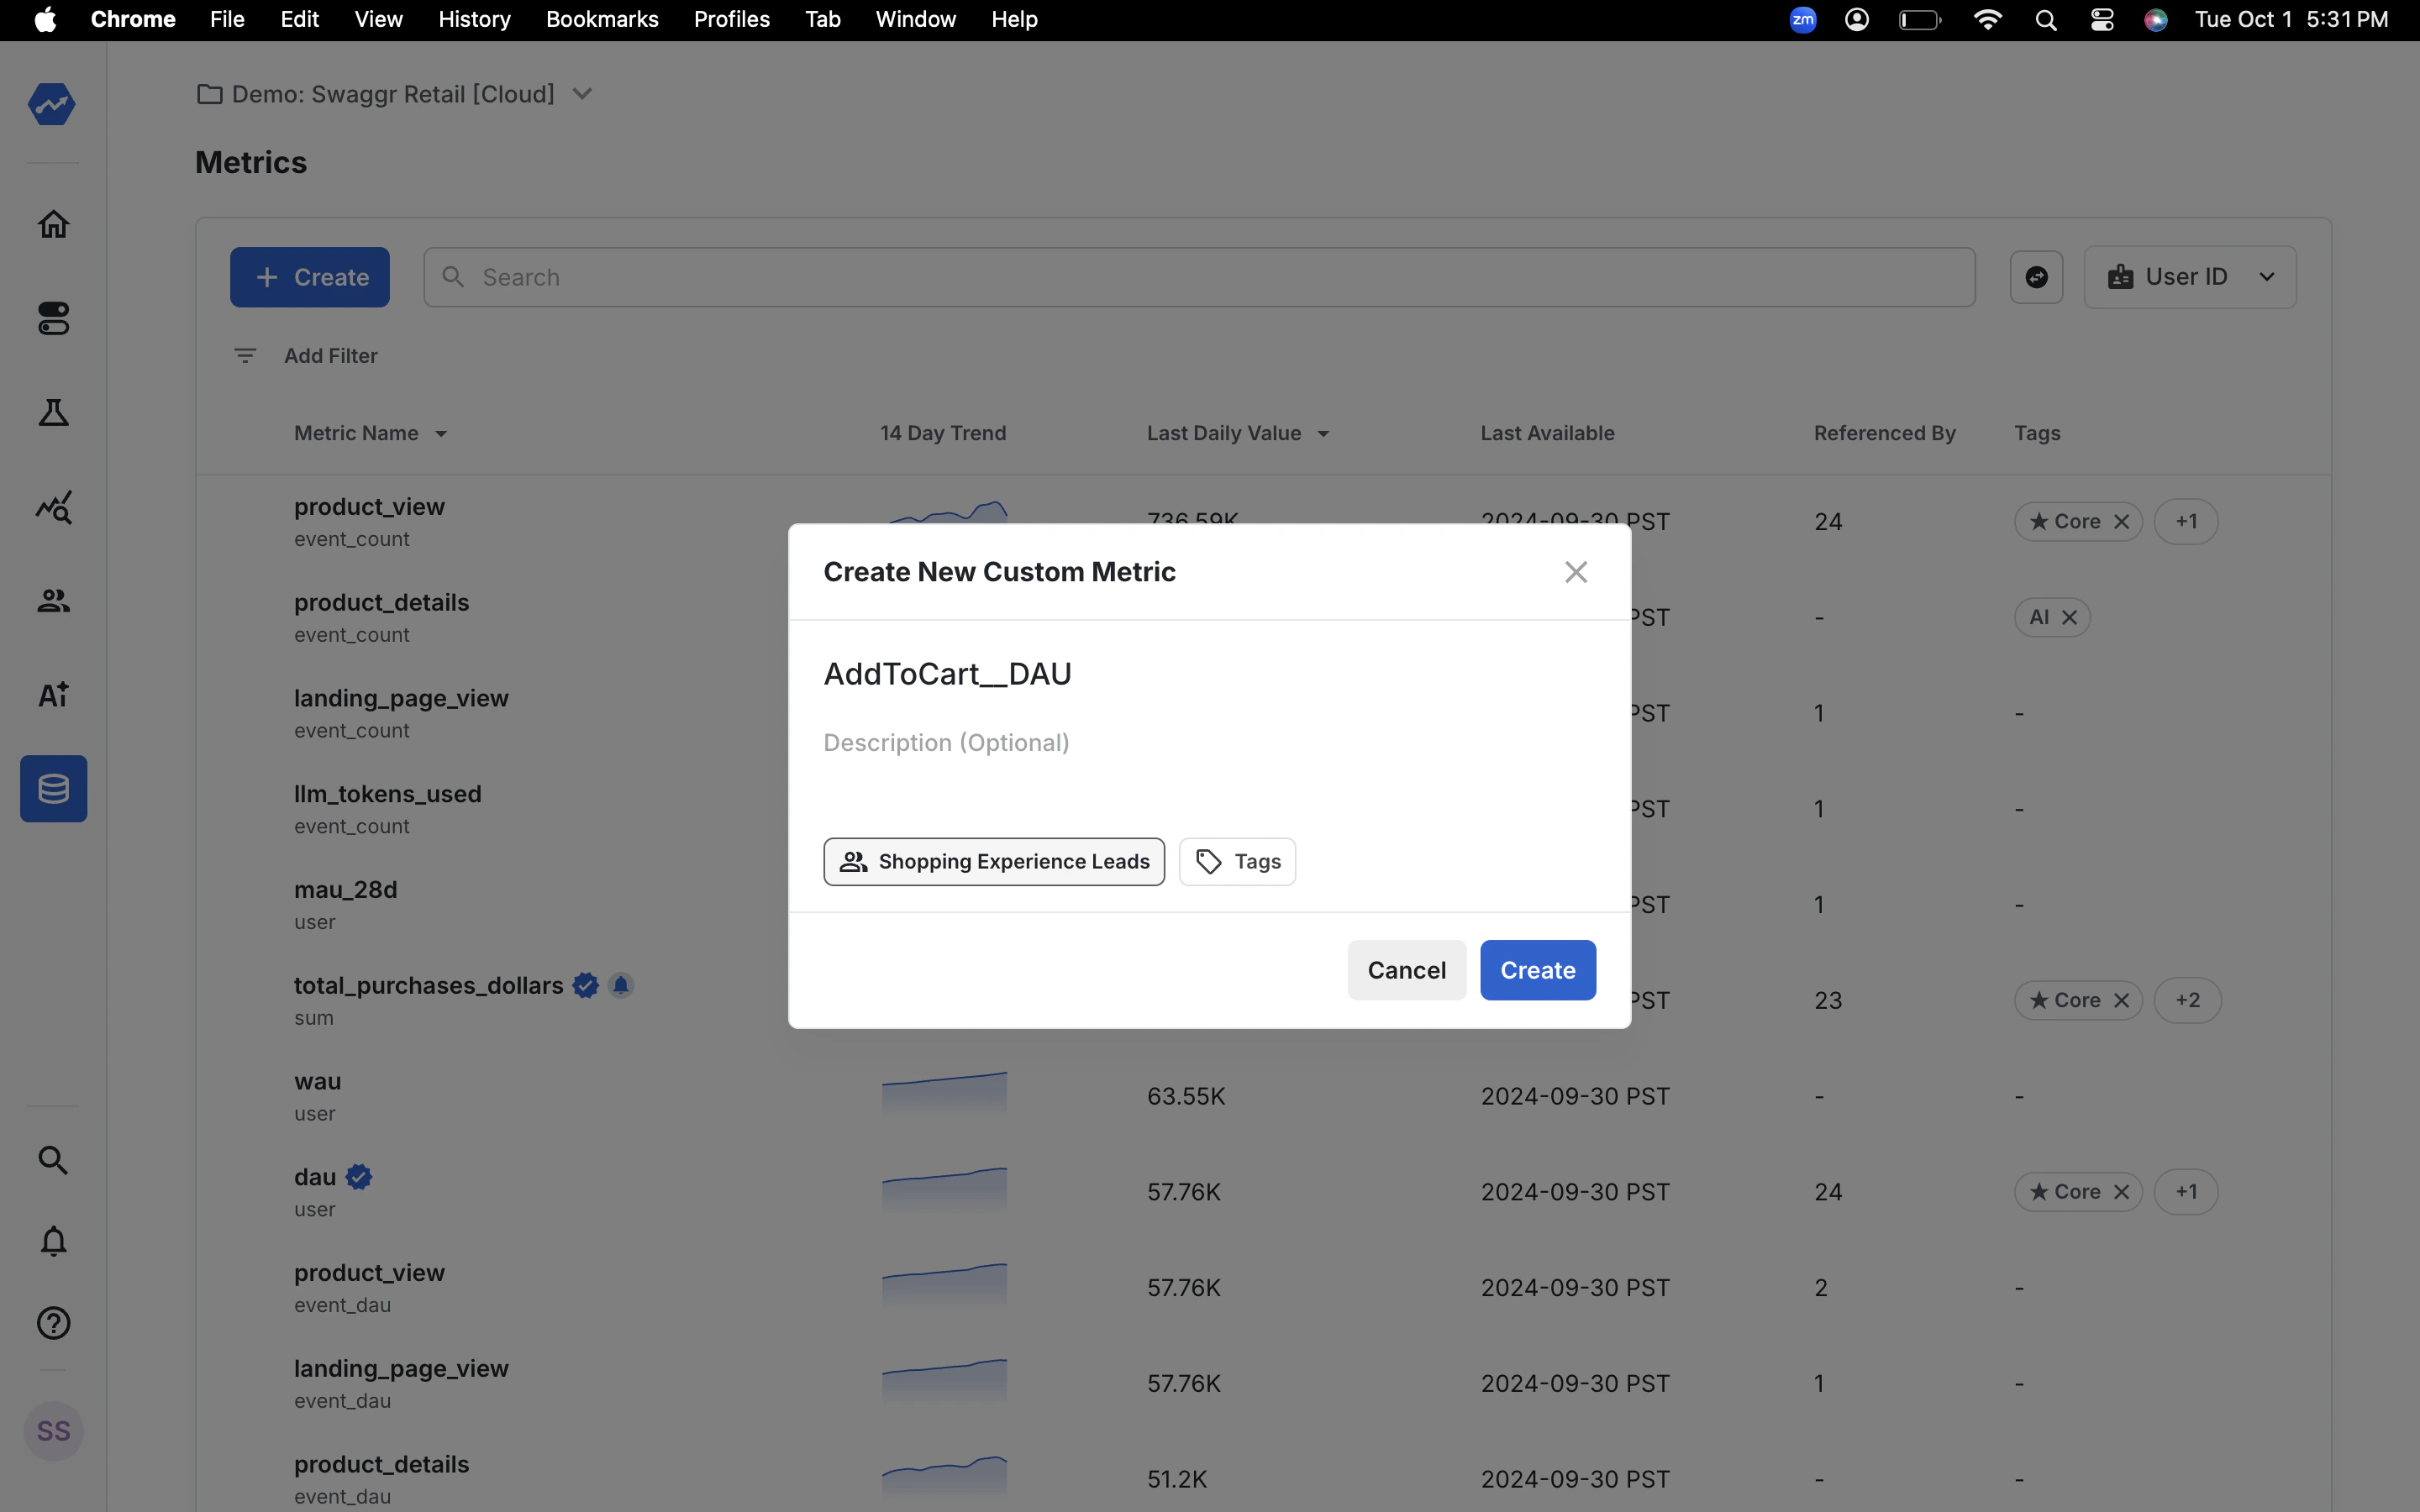Click the refresh sync icon beside User ID

[x=2036, y=277]
